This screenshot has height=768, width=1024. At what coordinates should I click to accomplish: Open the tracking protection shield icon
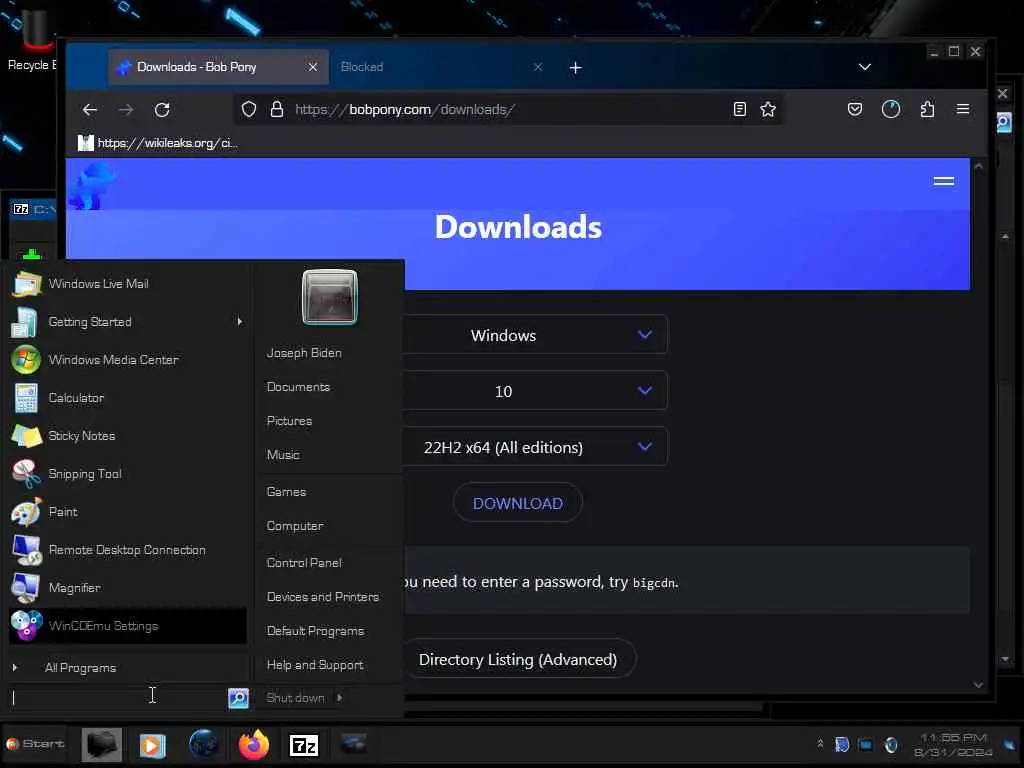pos(249,109)
